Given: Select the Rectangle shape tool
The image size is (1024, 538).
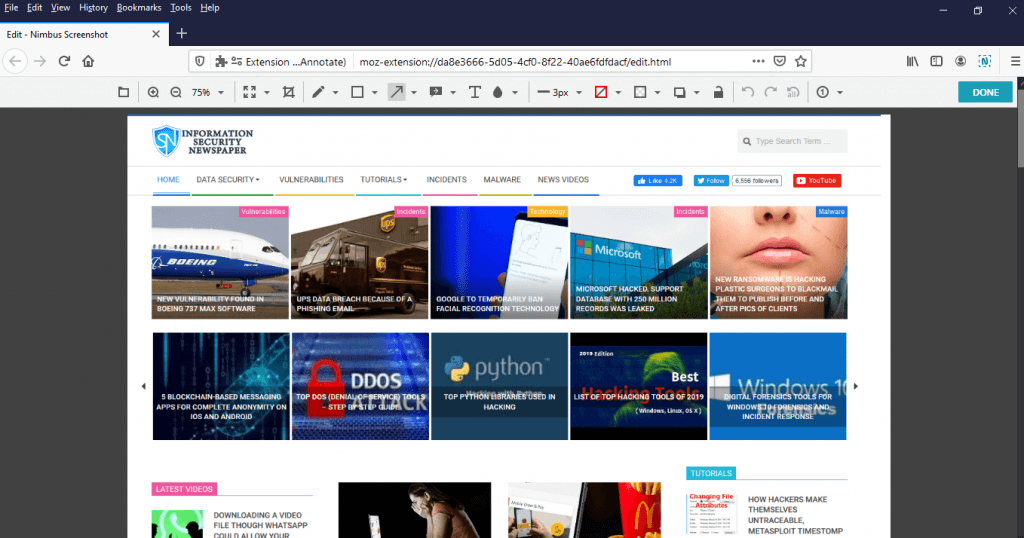Looking at the screenshot, I should coord(357,92).
